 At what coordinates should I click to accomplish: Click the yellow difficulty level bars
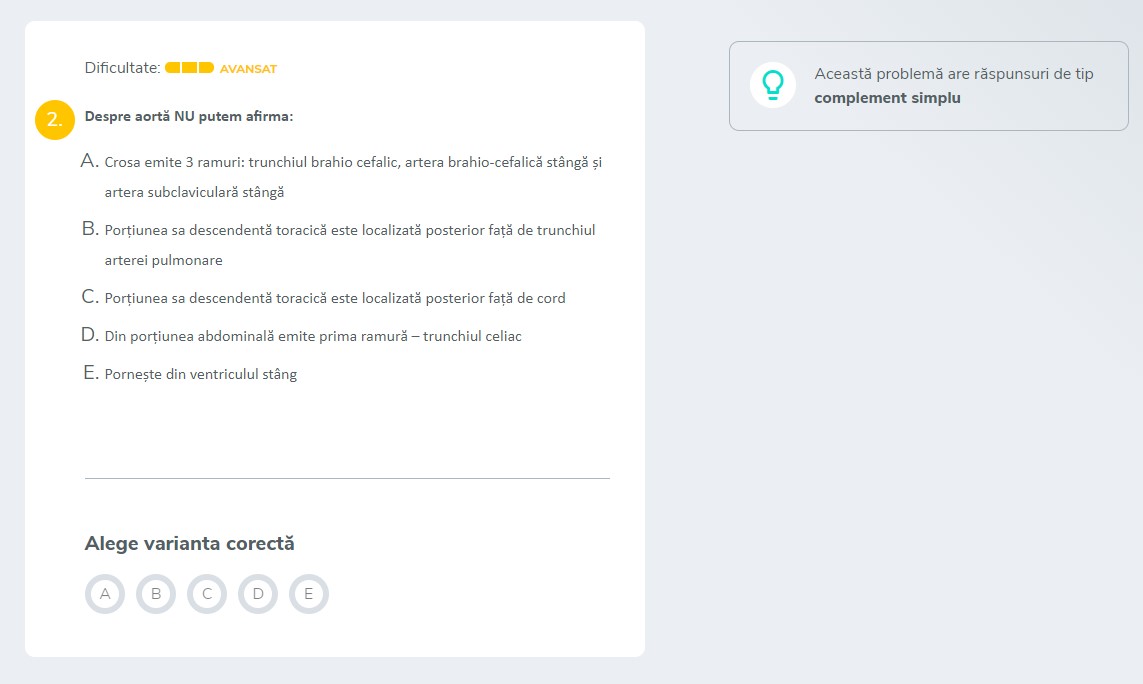click(189, 68)
